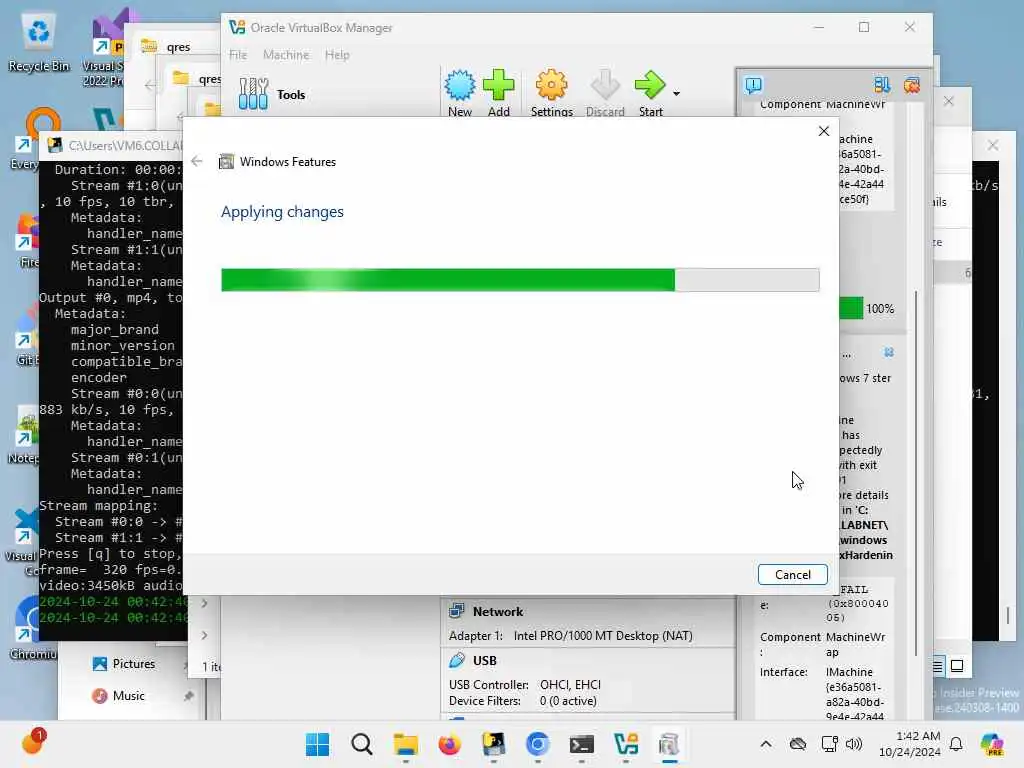
Task: Open the VirtualBox Machine menu
Action: [x=286, y=55]
